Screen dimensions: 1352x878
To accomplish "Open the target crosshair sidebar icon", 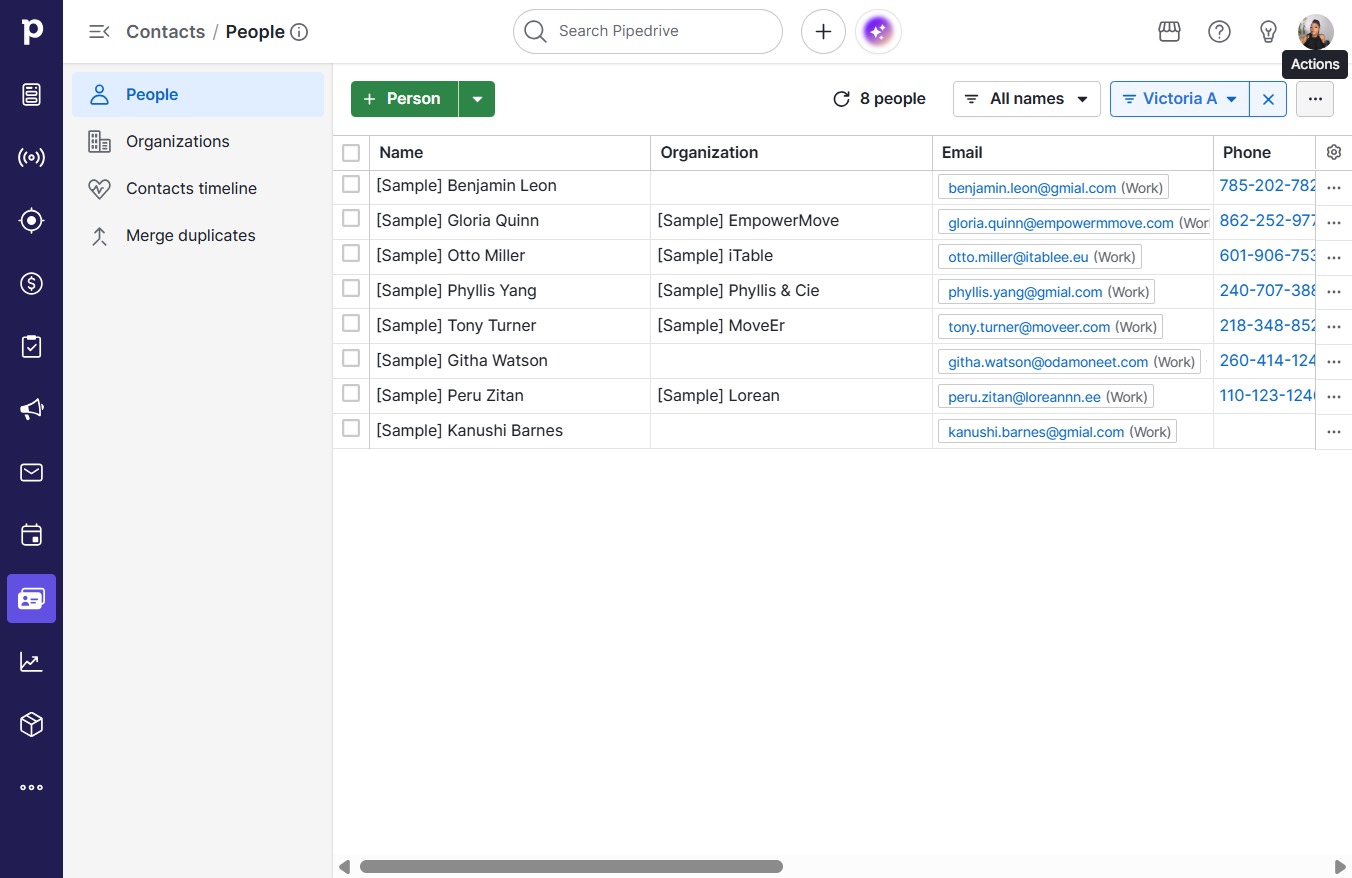I will pyautogui.click(x=32, y=221).
